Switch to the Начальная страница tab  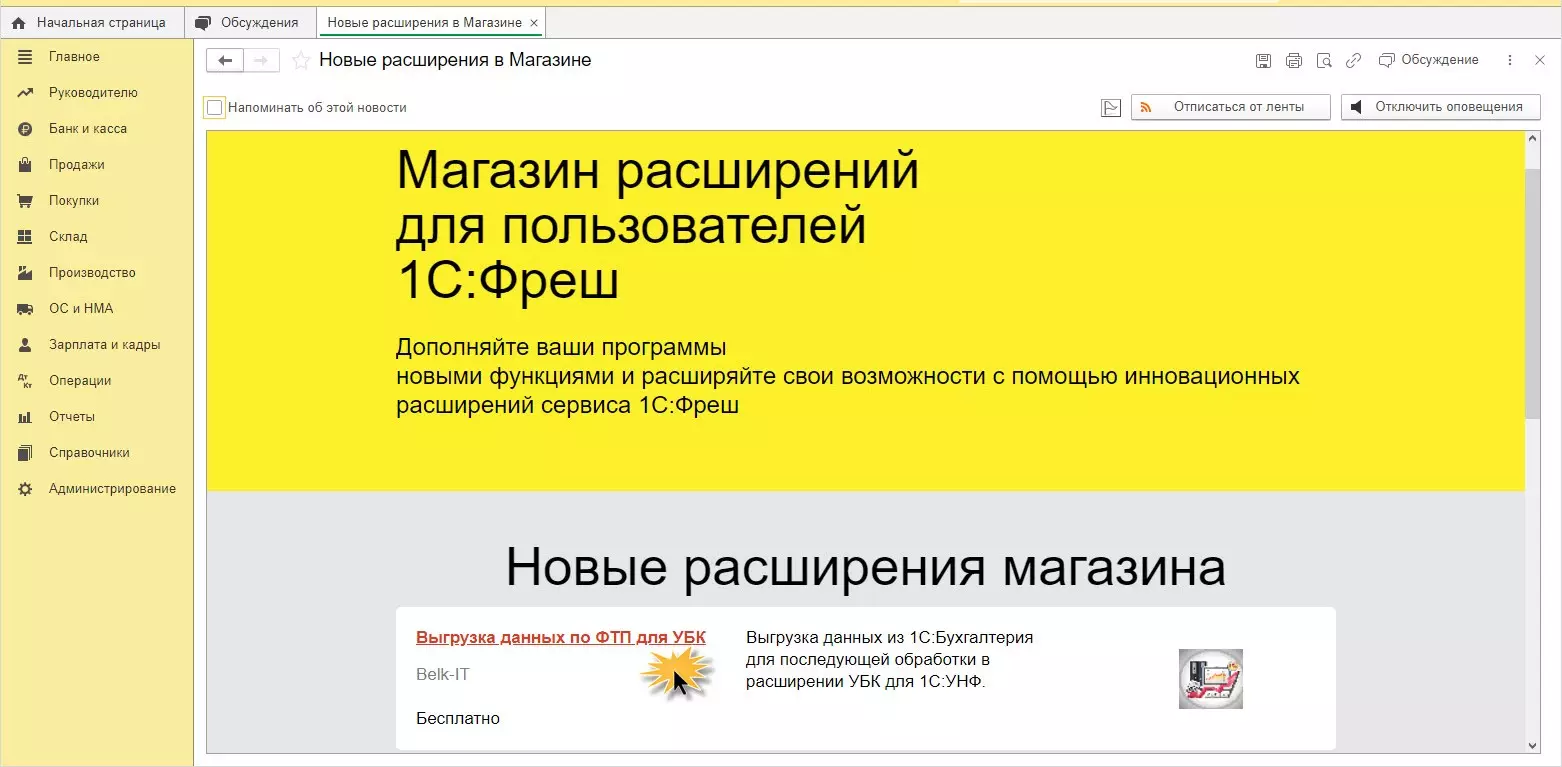90,22
